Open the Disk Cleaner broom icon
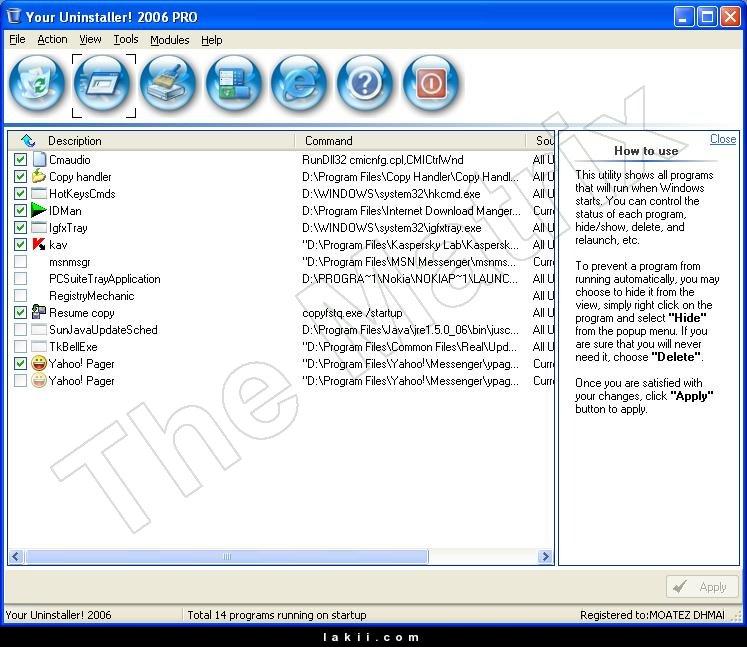Image resolution: width=747 pixels, height=647 pixels. (168, 84)
